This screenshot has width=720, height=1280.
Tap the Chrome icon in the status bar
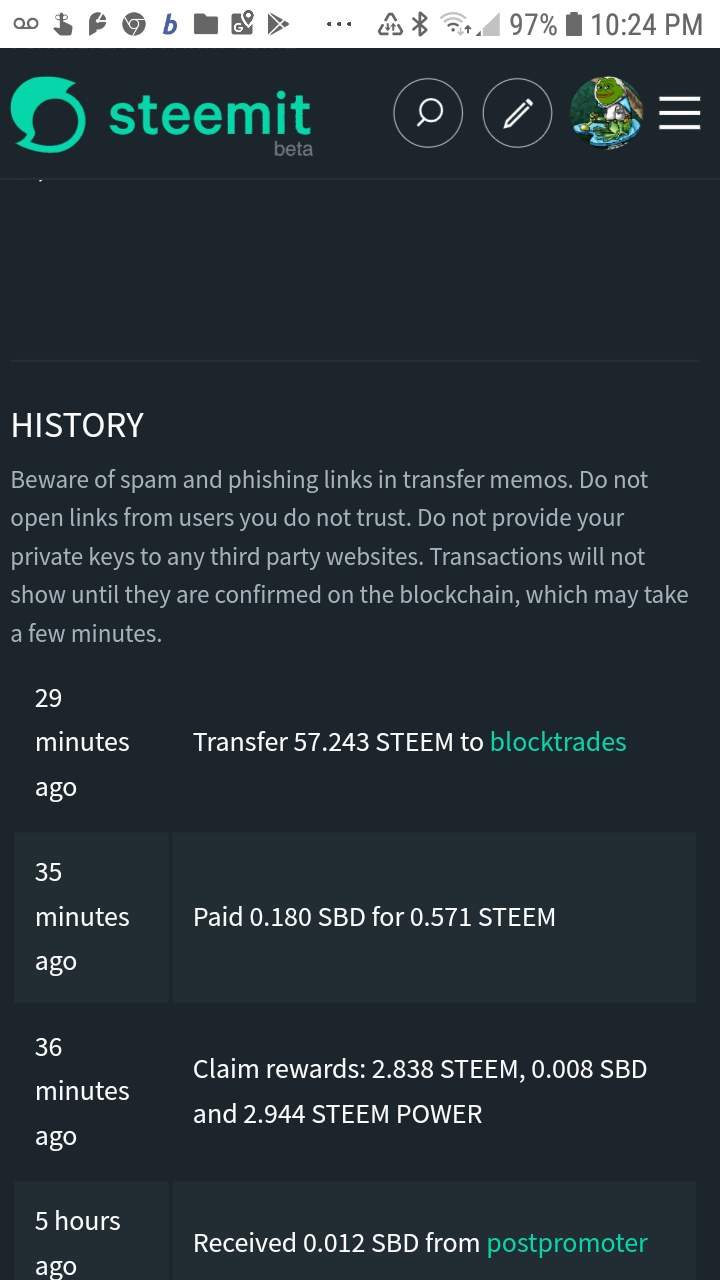[134, 24]
